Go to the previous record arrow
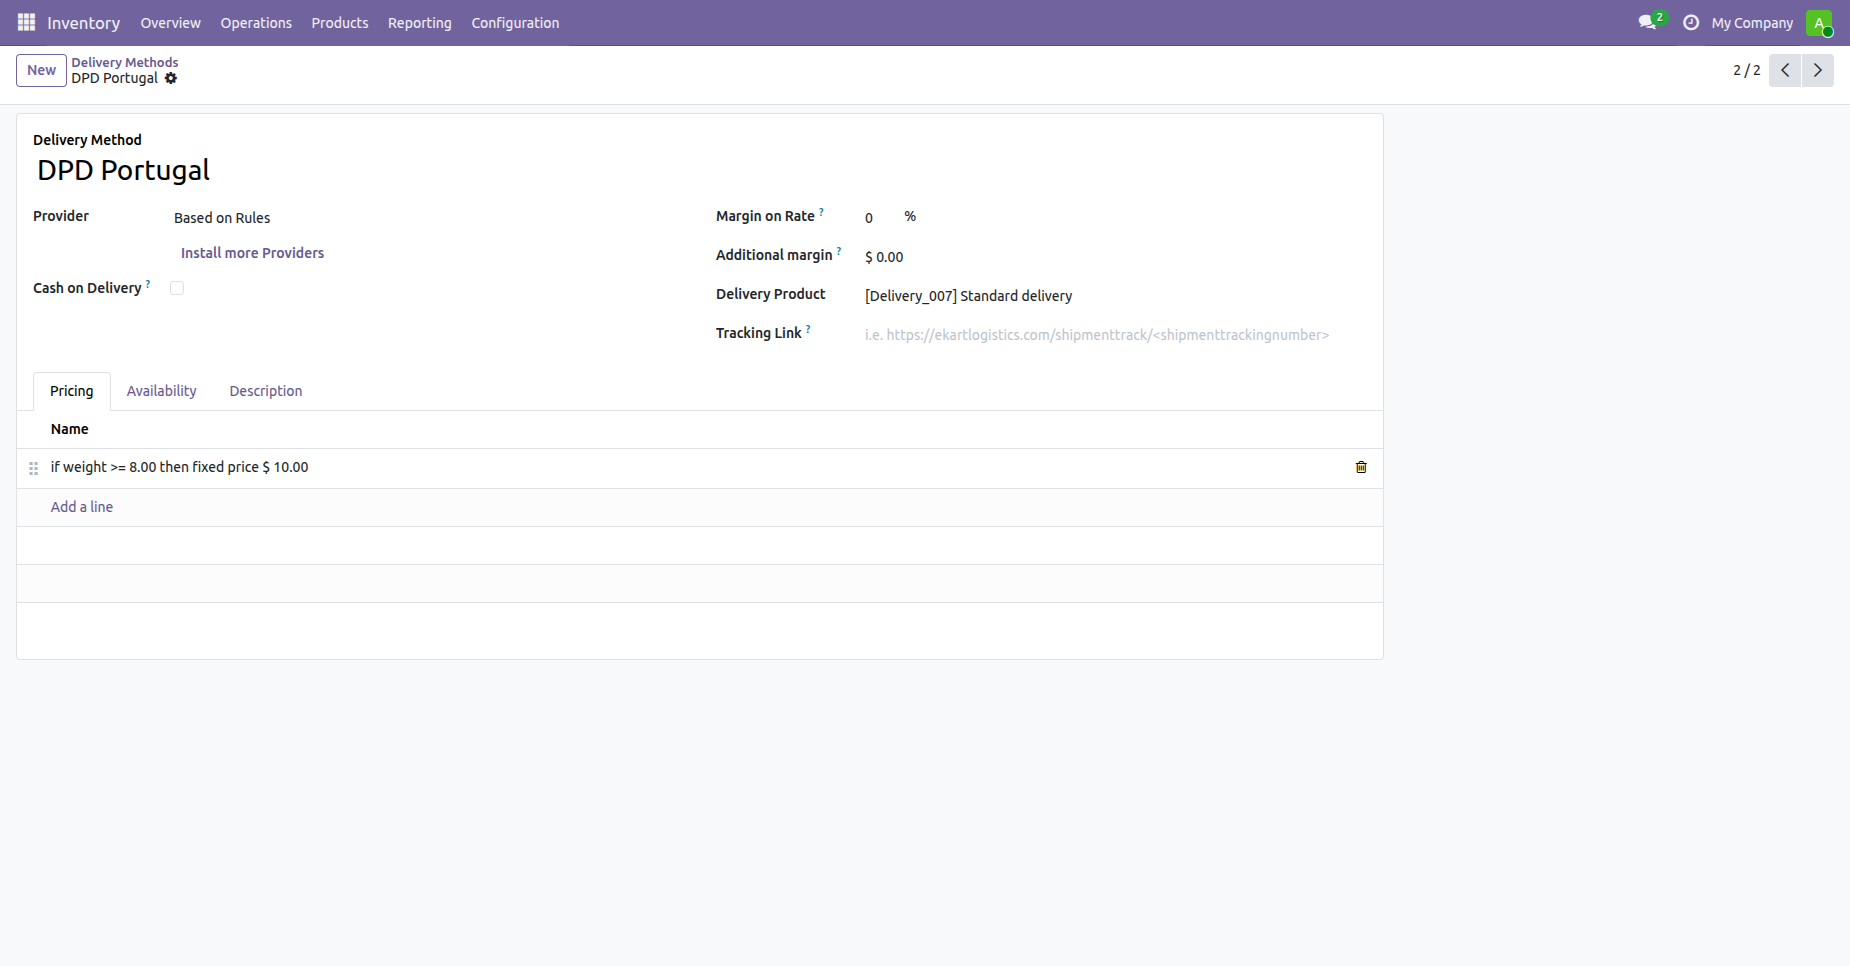This screenshot has width=1850, height=966. (x=1785, y=70)
